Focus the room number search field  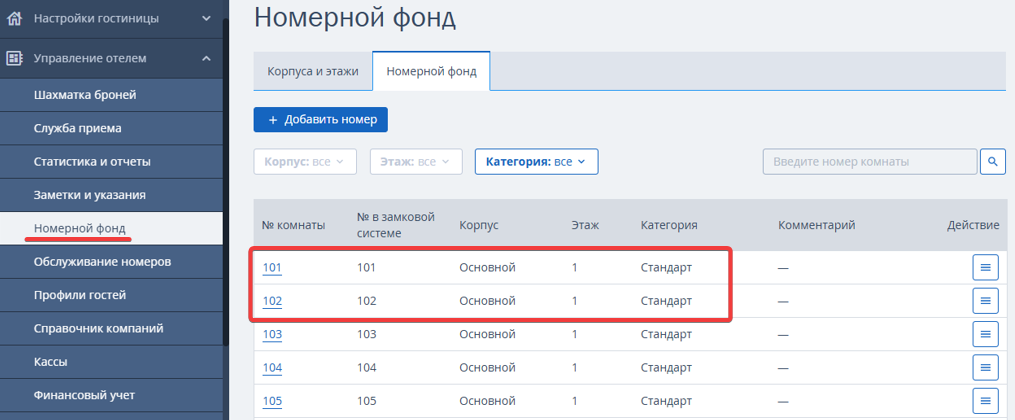click(870, 162)
